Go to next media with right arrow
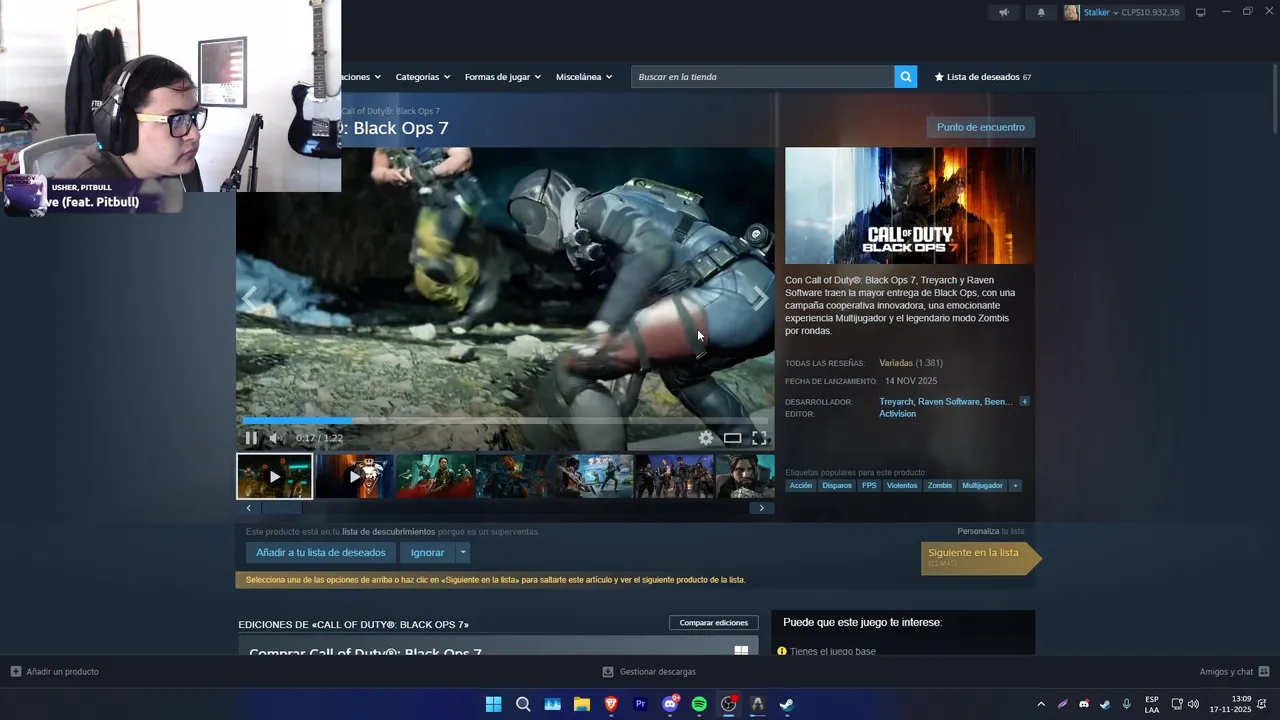The height and width of the screenshot is (720, 1280). tap(760, 298)
